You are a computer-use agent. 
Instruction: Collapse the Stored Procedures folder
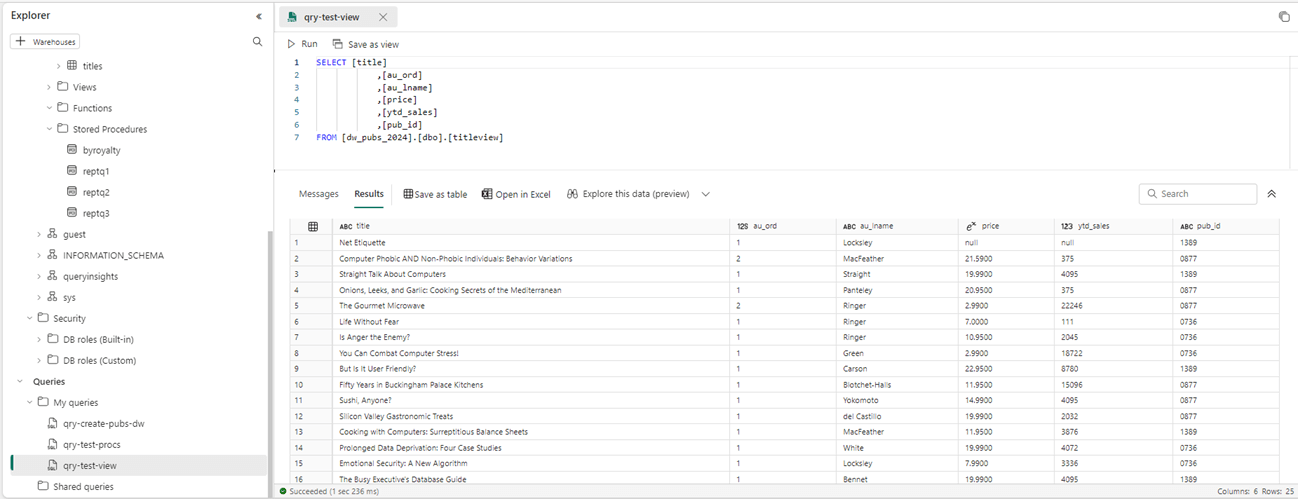pyautogui.click(x=49, y=129)
